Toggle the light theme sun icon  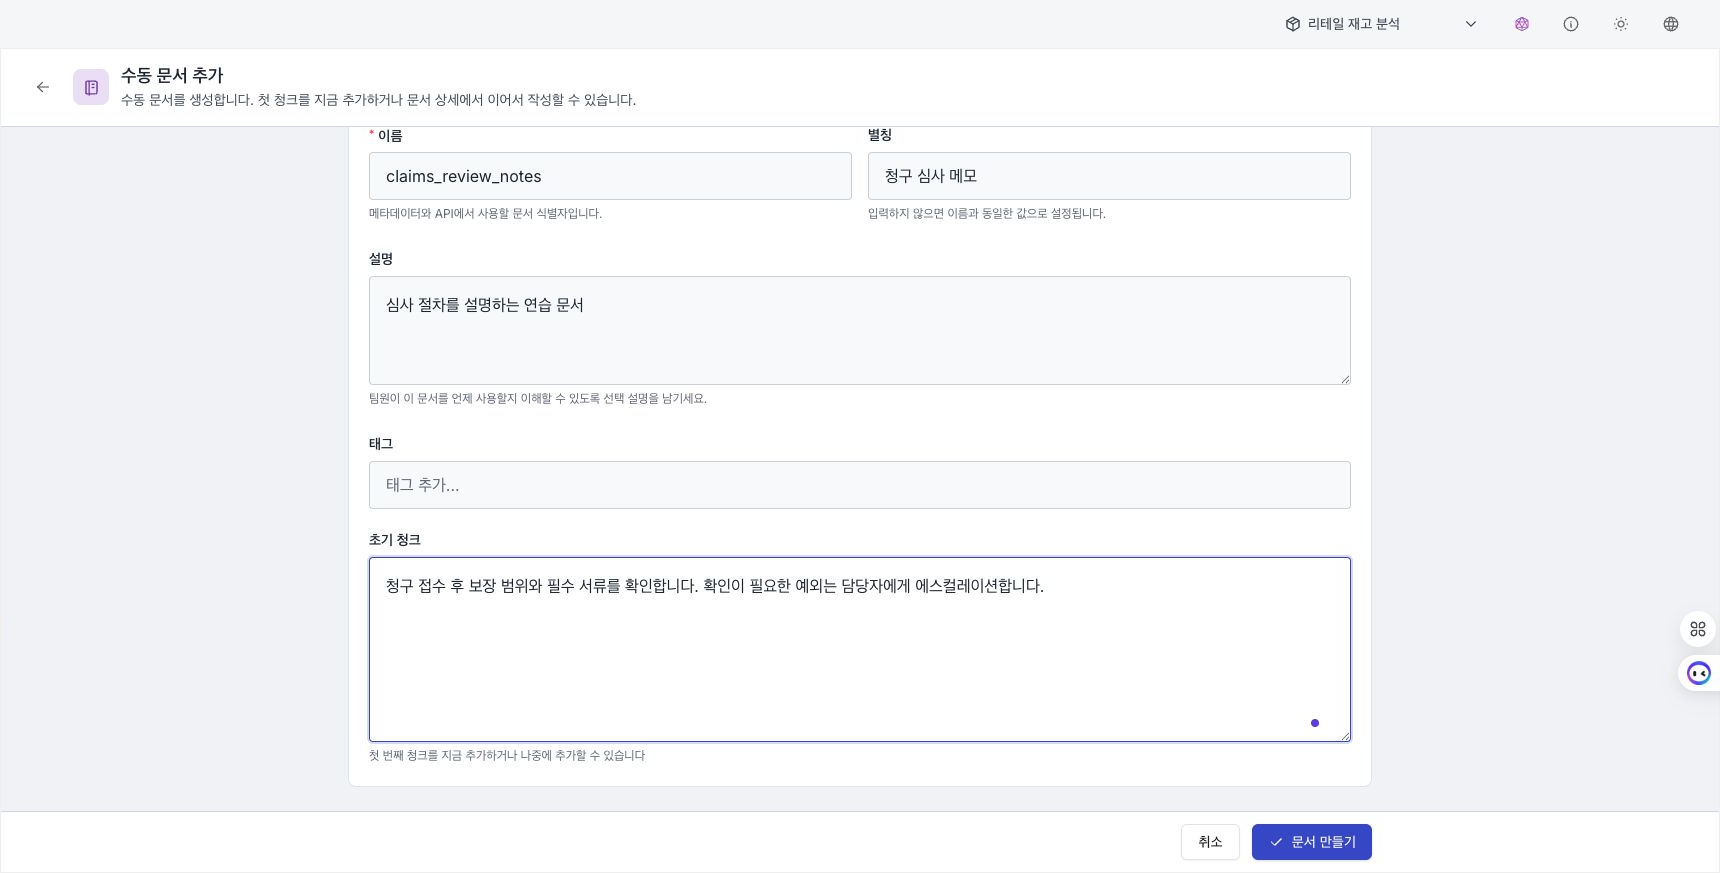(1621, 24)
